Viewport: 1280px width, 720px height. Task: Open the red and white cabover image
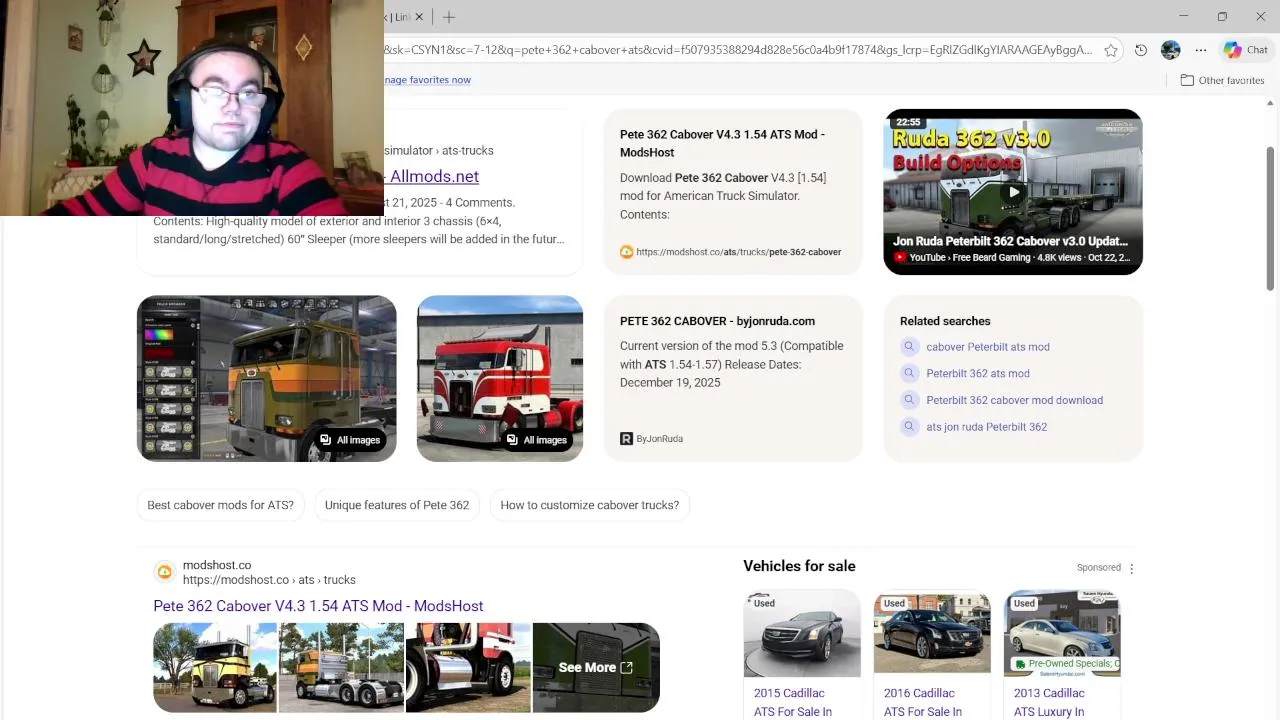(x=500, y=378)
